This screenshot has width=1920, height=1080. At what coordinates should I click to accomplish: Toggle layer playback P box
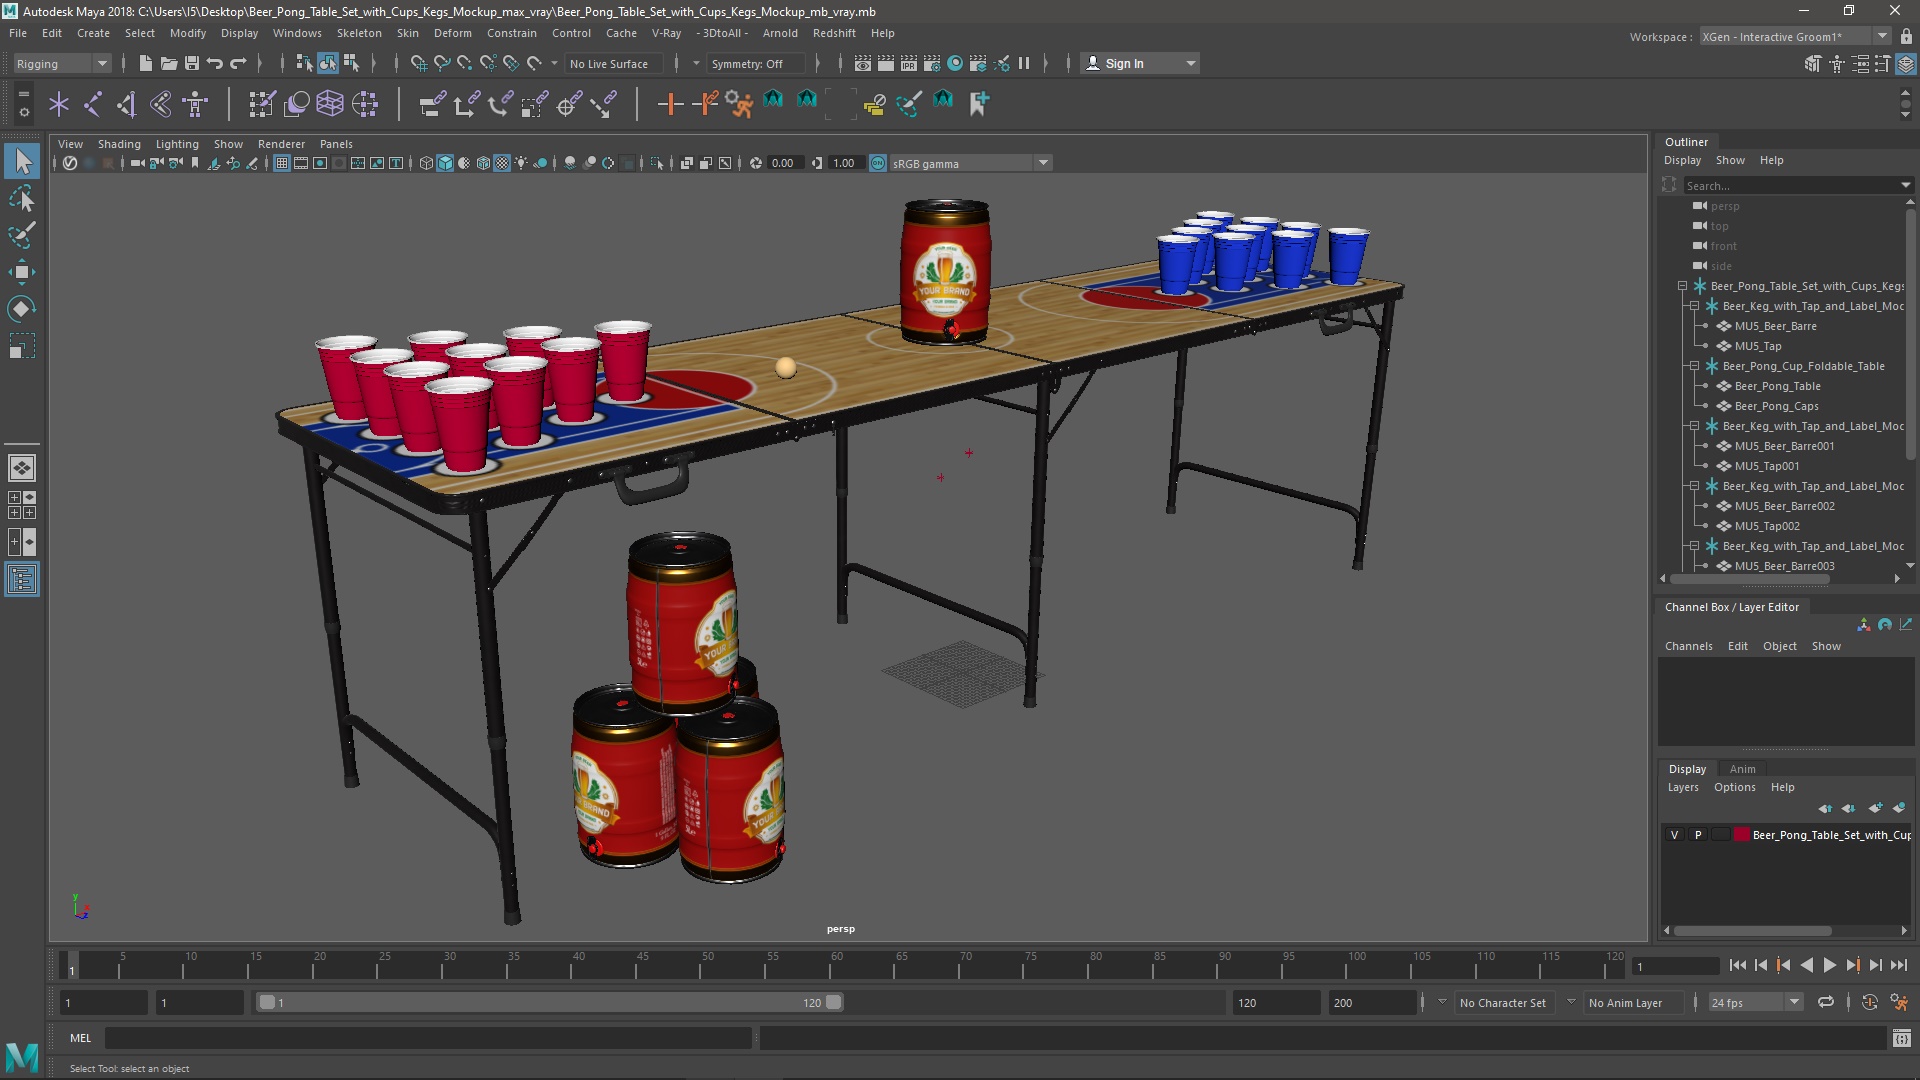[x=1698, y=835]
